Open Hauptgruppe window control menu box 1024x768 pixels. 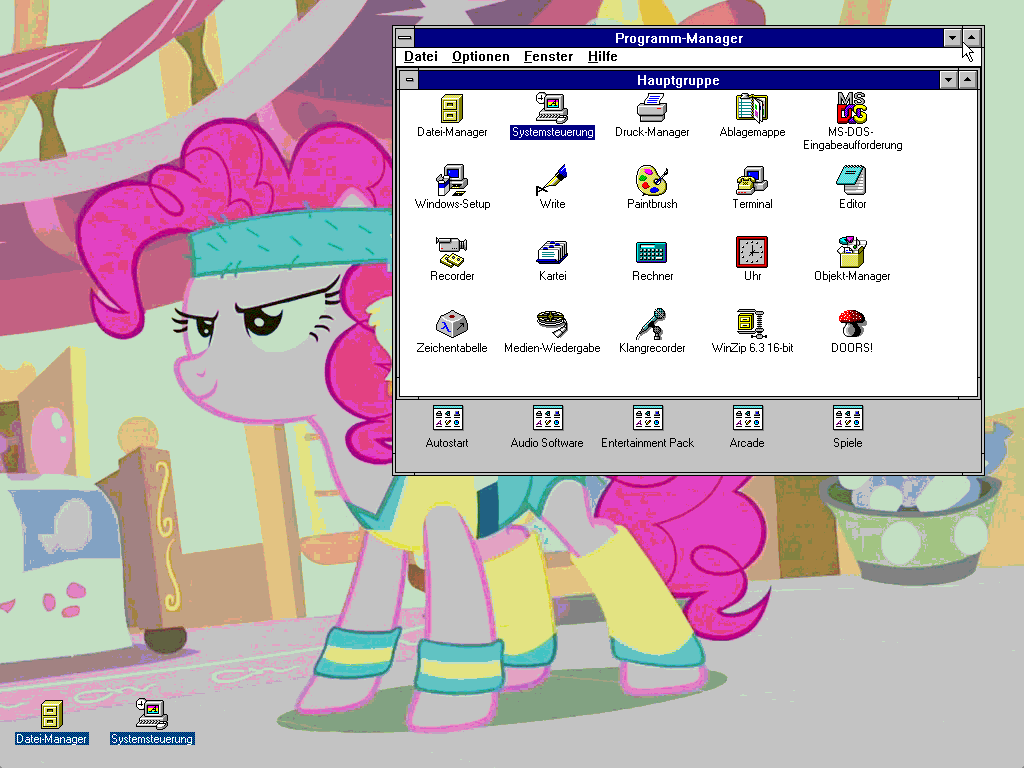pos(409,80)
